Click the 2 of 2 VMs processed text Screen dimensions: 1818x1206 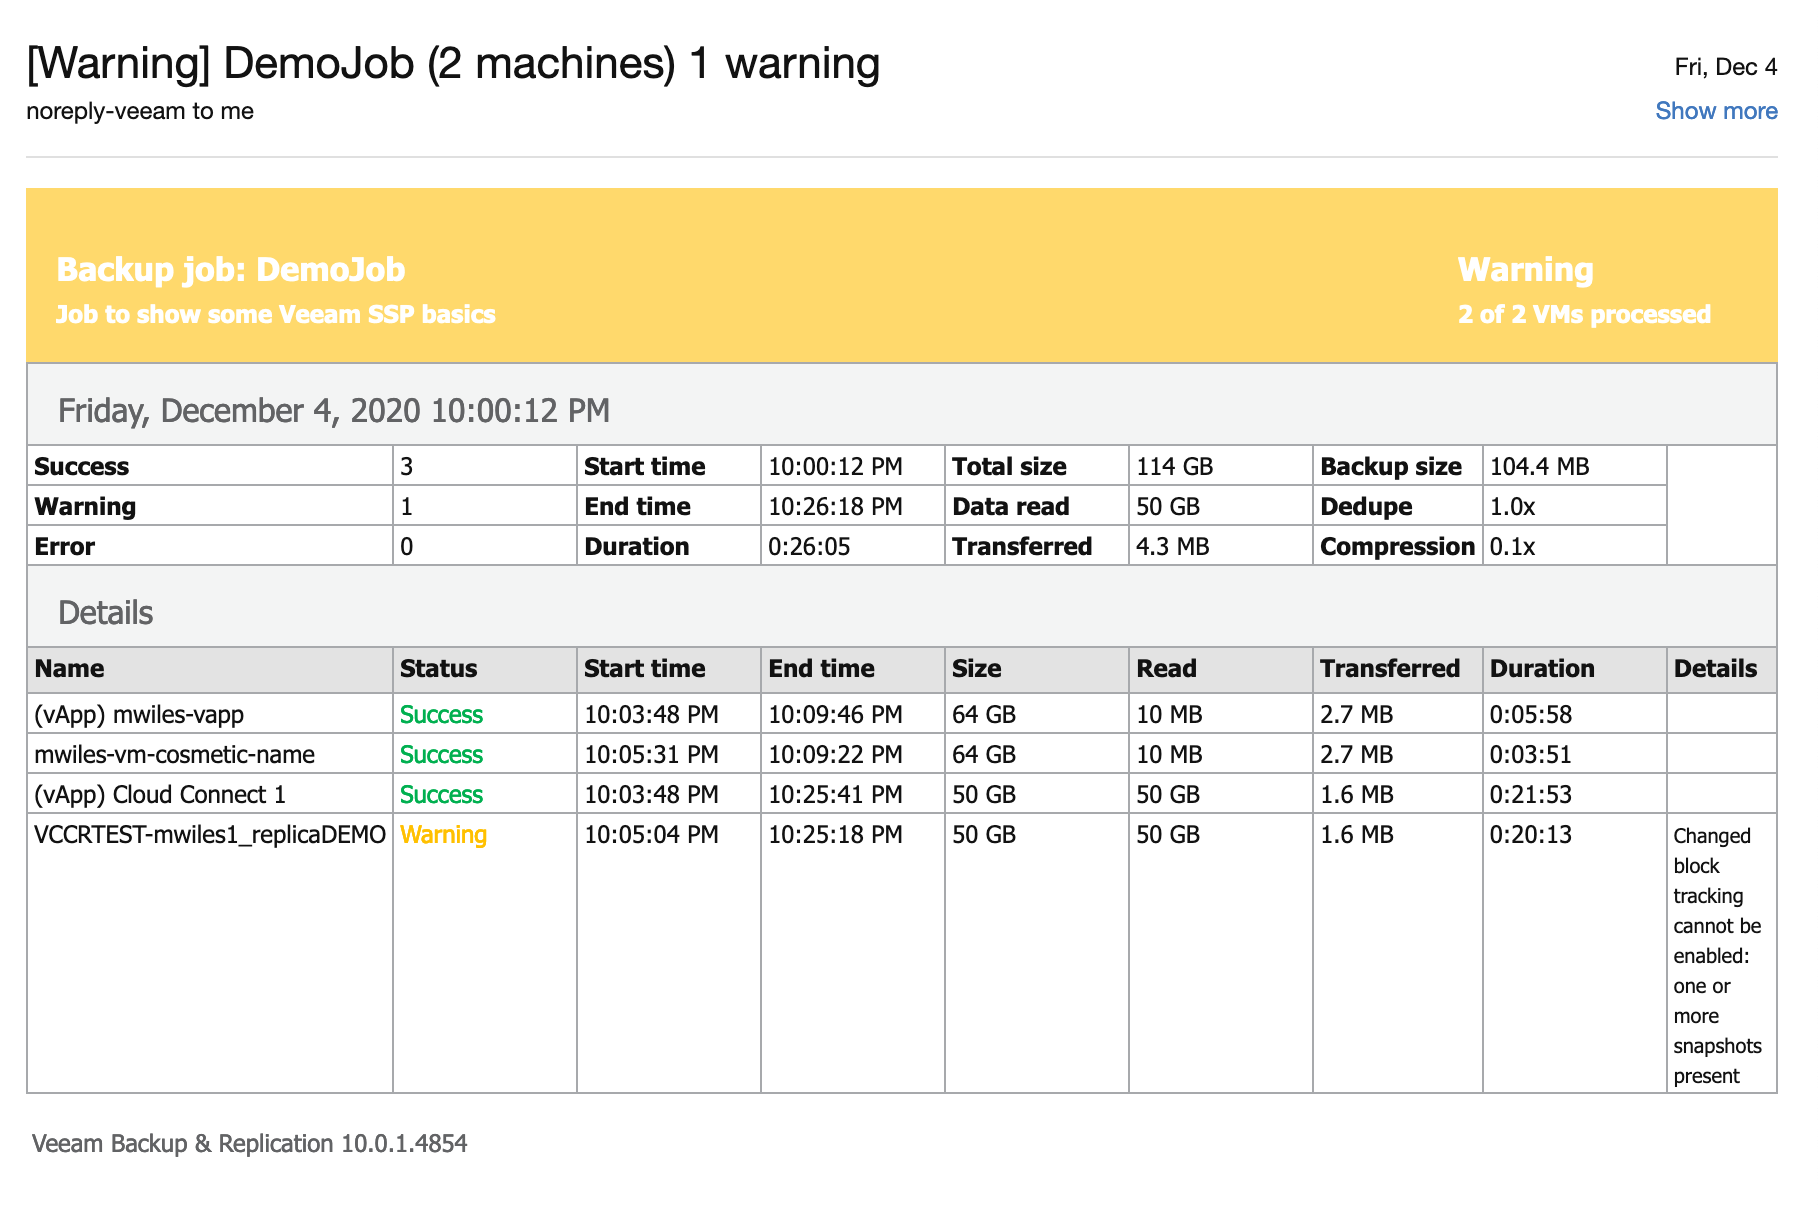pyautogui.click(x=1584, y=314)
